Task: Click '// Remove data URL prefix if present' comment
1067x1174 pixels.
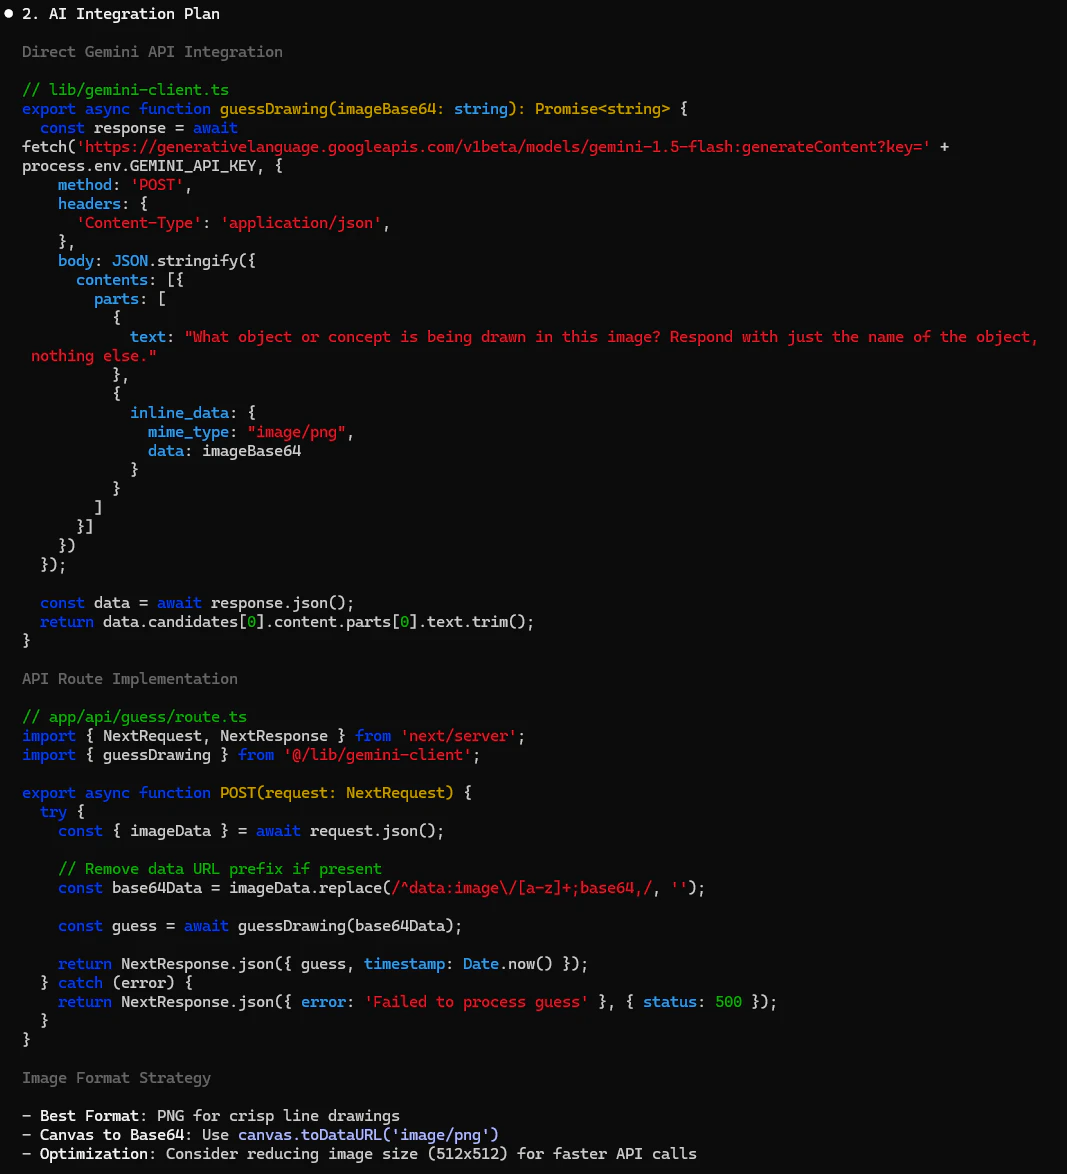Action: [x=219, y=869]
